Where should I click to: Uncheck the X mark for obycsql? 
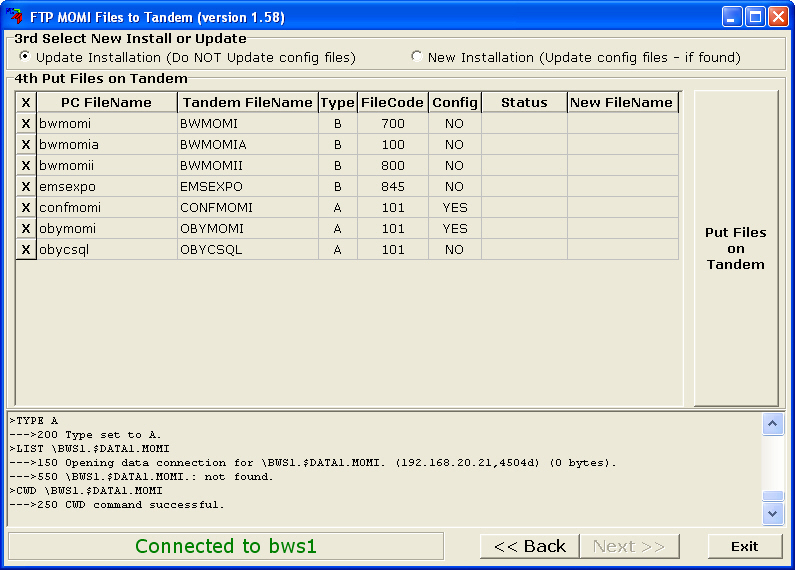coord(26,250)
